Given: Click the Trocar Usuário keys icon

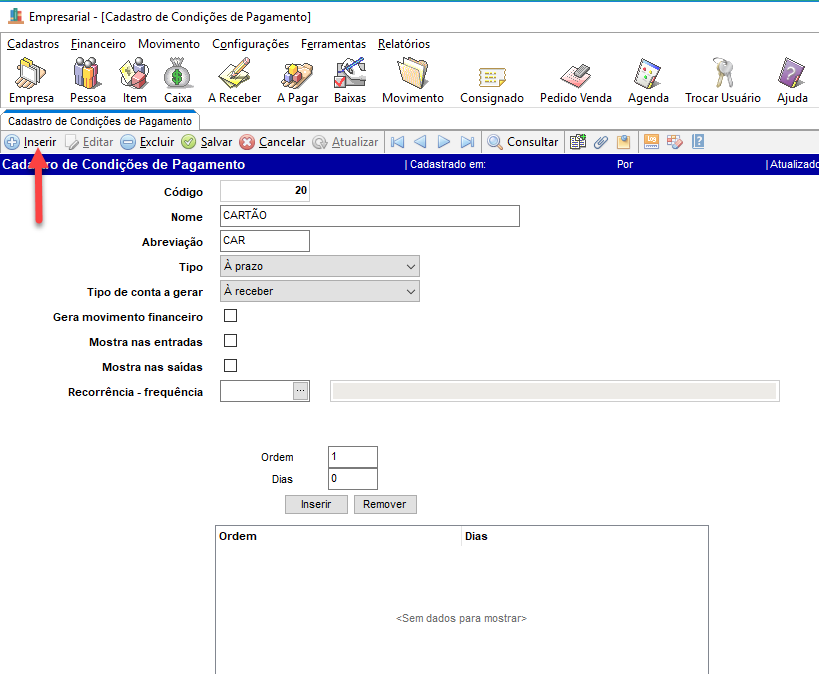Looking at the screenshot, I should [722, 80].
